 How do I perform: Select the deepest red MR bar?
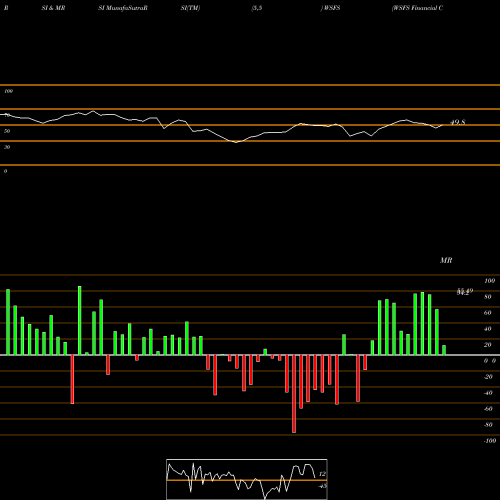click(294, 394)
